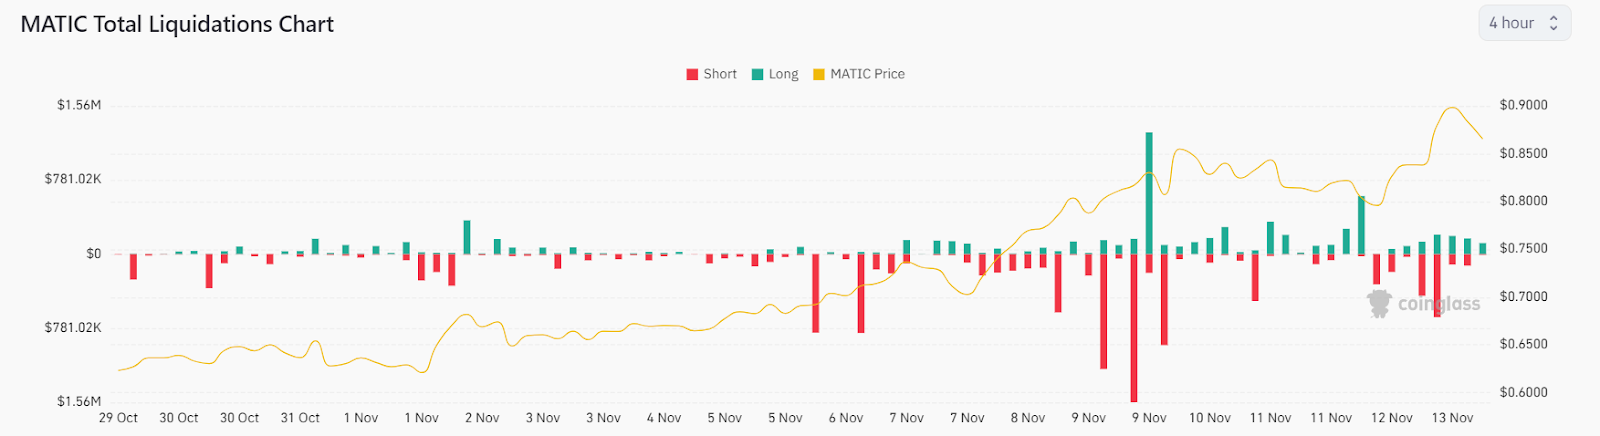Click the 29 Oct date label
1600x436 pixels.
tap(118, 418)
